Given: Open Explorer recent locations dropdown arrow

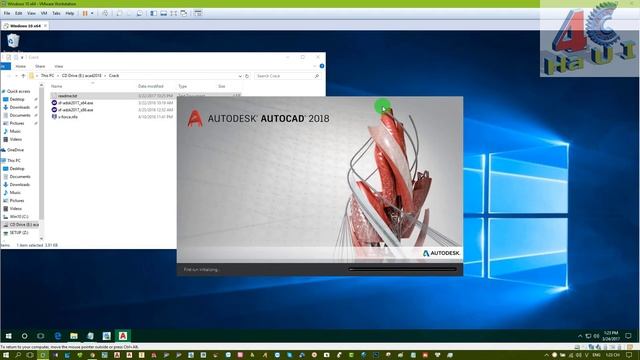Looking at the screenshot, I should click(x=17, y=76).
